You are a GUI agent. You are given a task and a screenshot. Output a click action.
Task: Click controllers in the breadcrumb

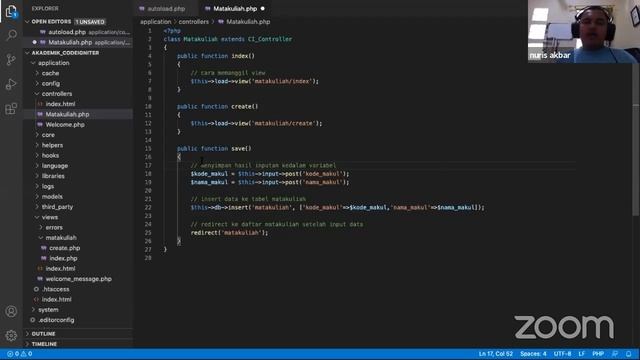[x=193, y=22]
